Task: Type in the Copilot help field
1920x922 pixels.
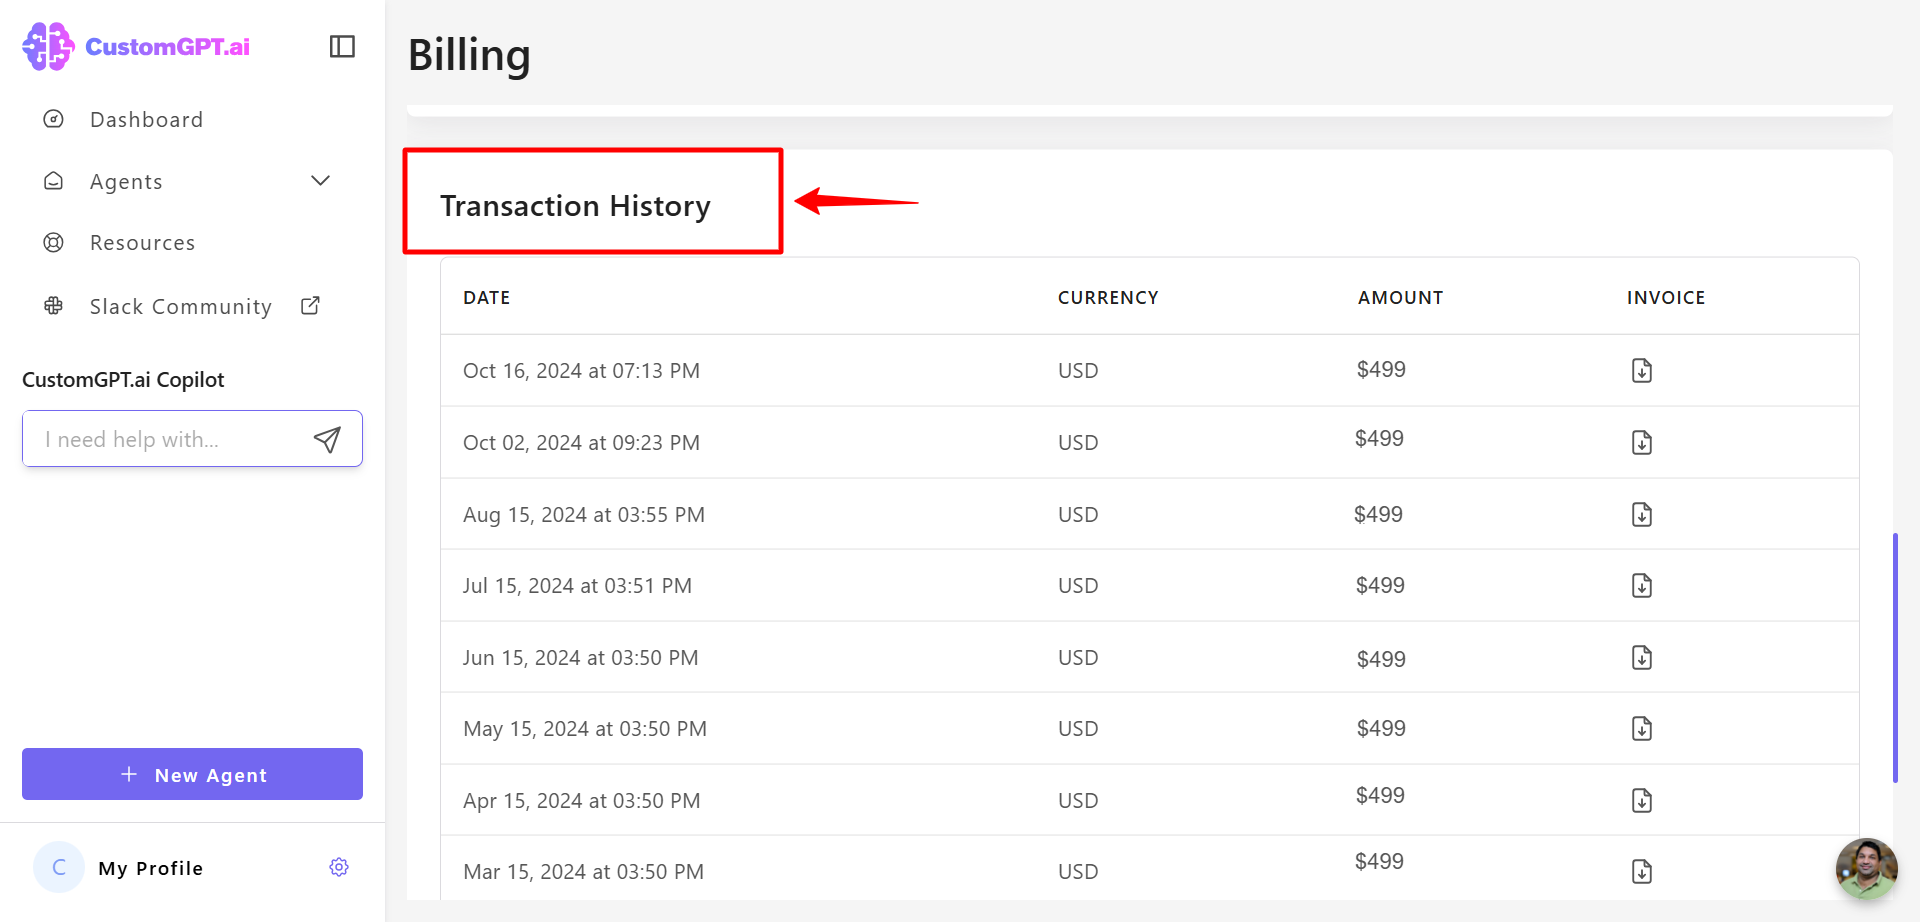Action: pyautogui.click(x=165, y=440)
